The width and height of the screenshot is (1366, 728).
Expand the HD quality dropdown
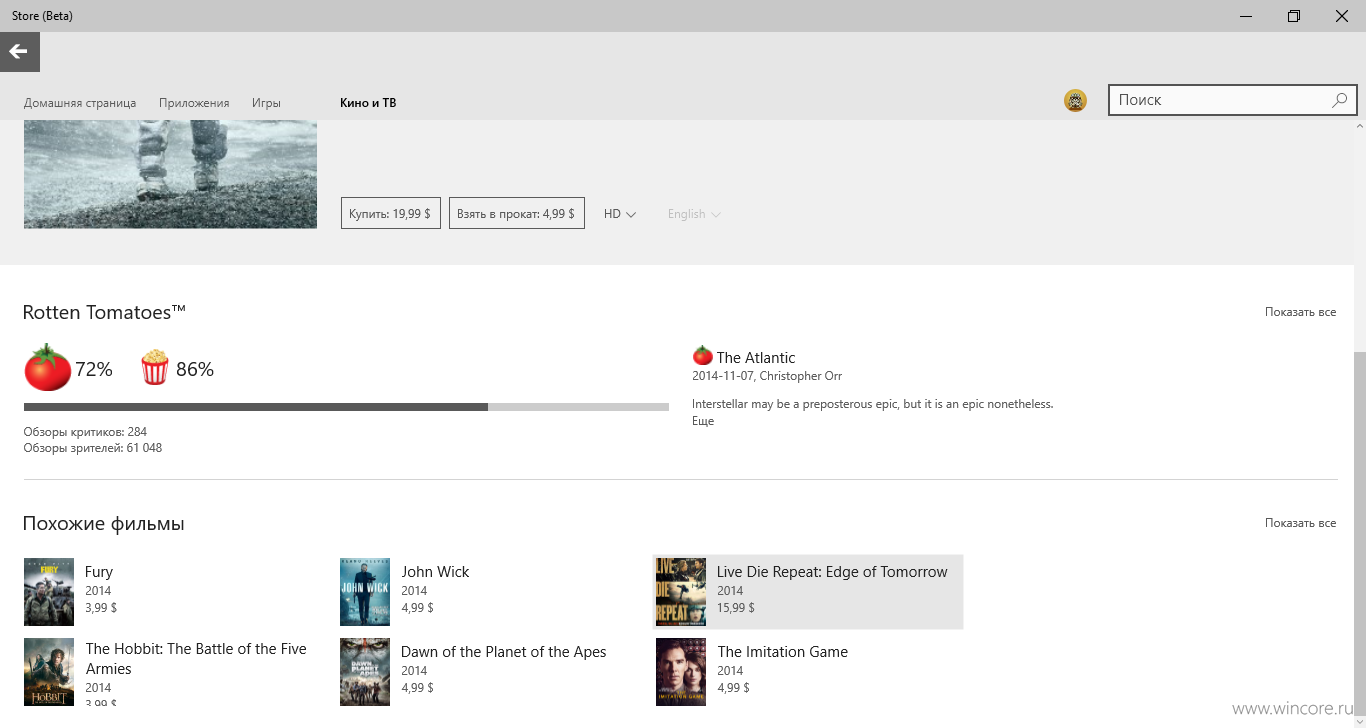pyautogui.click(x=620, y=214)
